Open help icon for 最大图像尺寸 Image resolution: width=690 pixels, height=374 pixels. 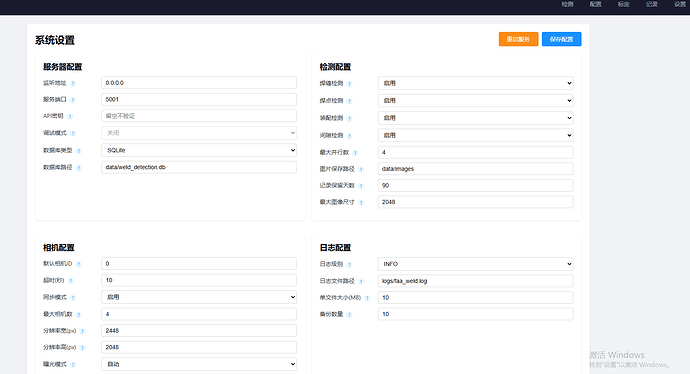coord(361,202)
